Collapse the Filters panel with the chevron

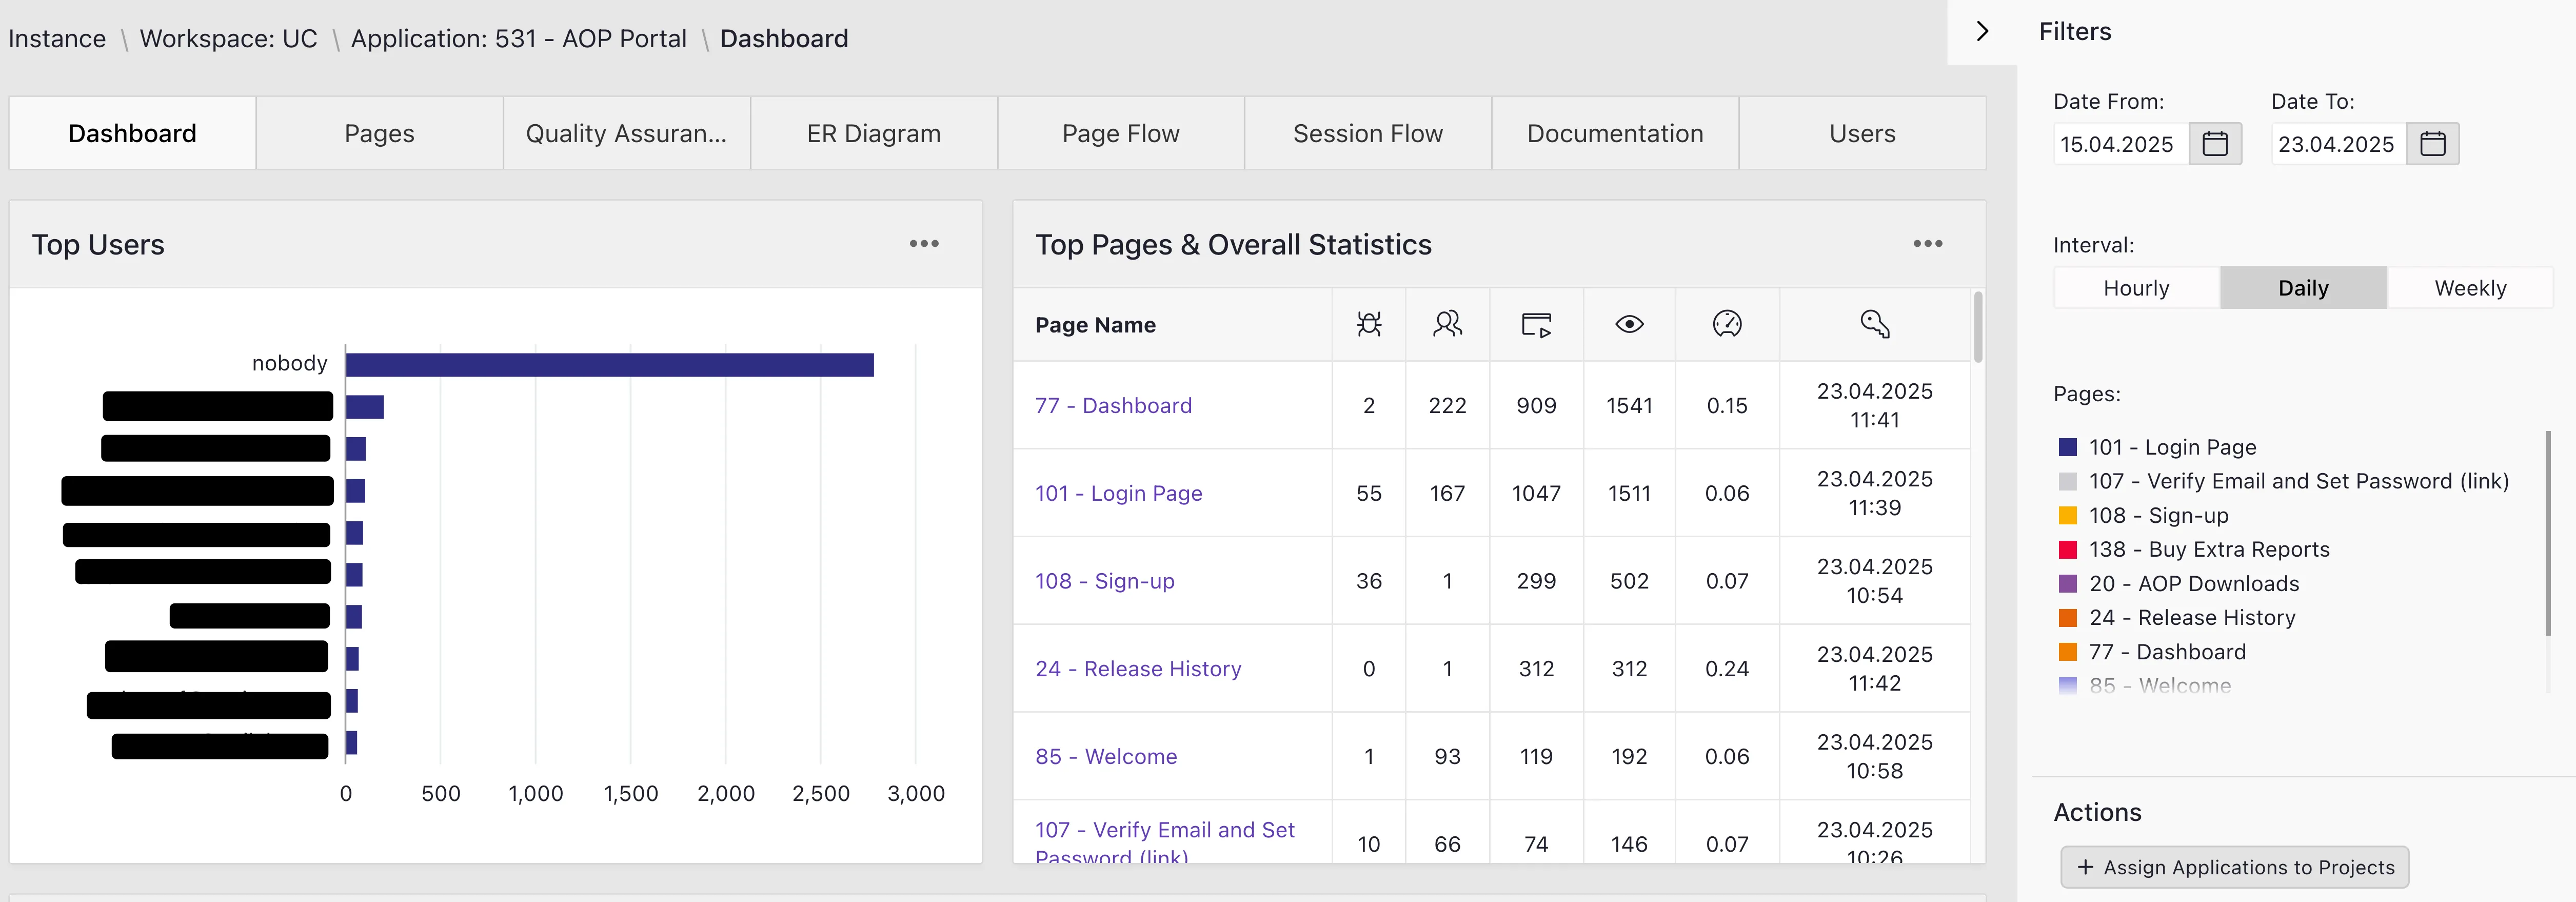click(x=1983, y=31)
